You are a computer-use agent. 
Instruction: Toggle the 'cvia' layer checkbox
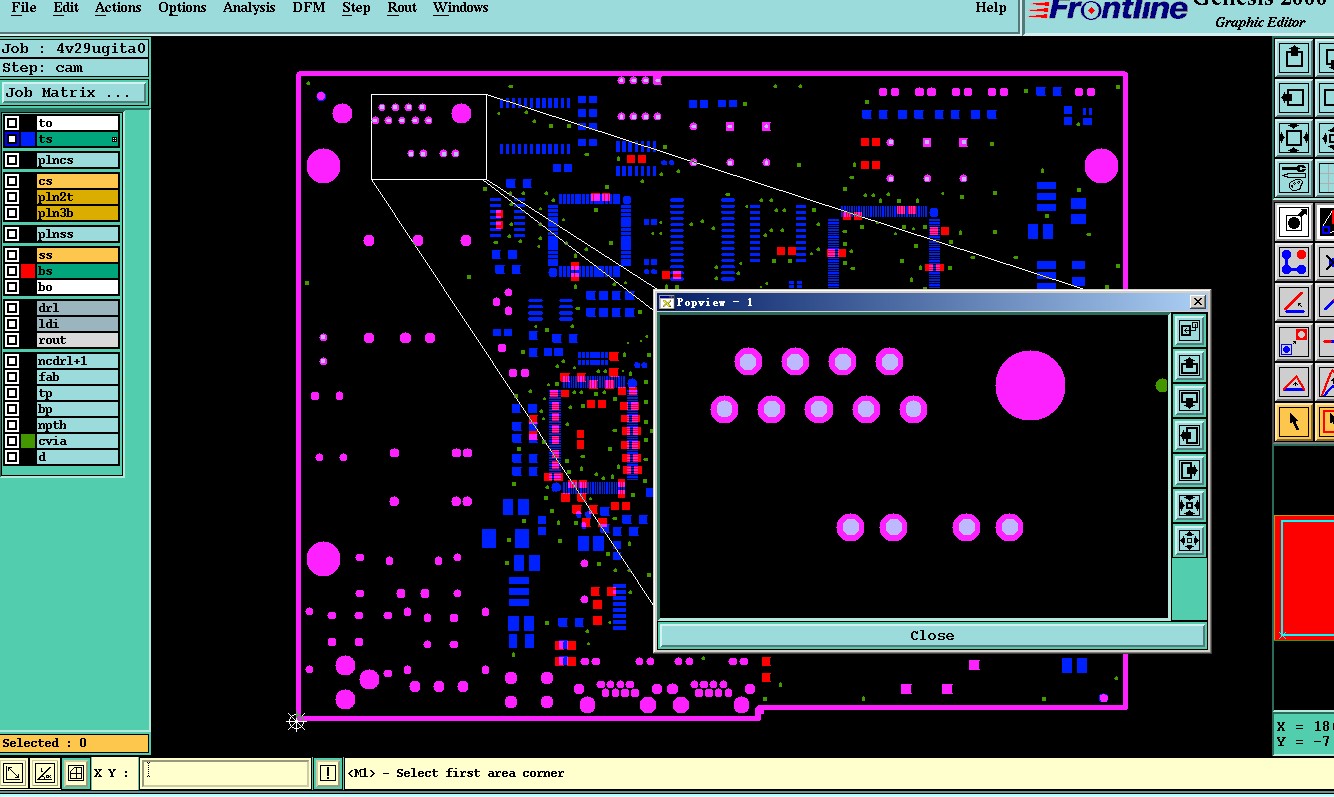click(12, 441)
